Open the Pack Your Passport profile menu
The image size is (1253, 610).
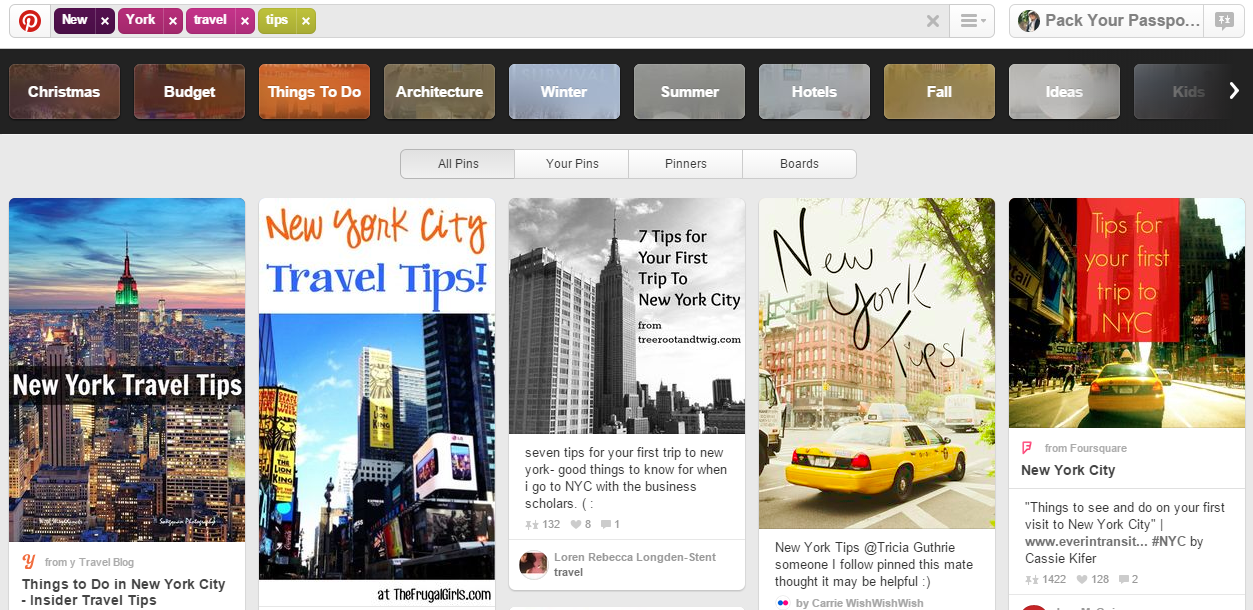coord(1105,20)
